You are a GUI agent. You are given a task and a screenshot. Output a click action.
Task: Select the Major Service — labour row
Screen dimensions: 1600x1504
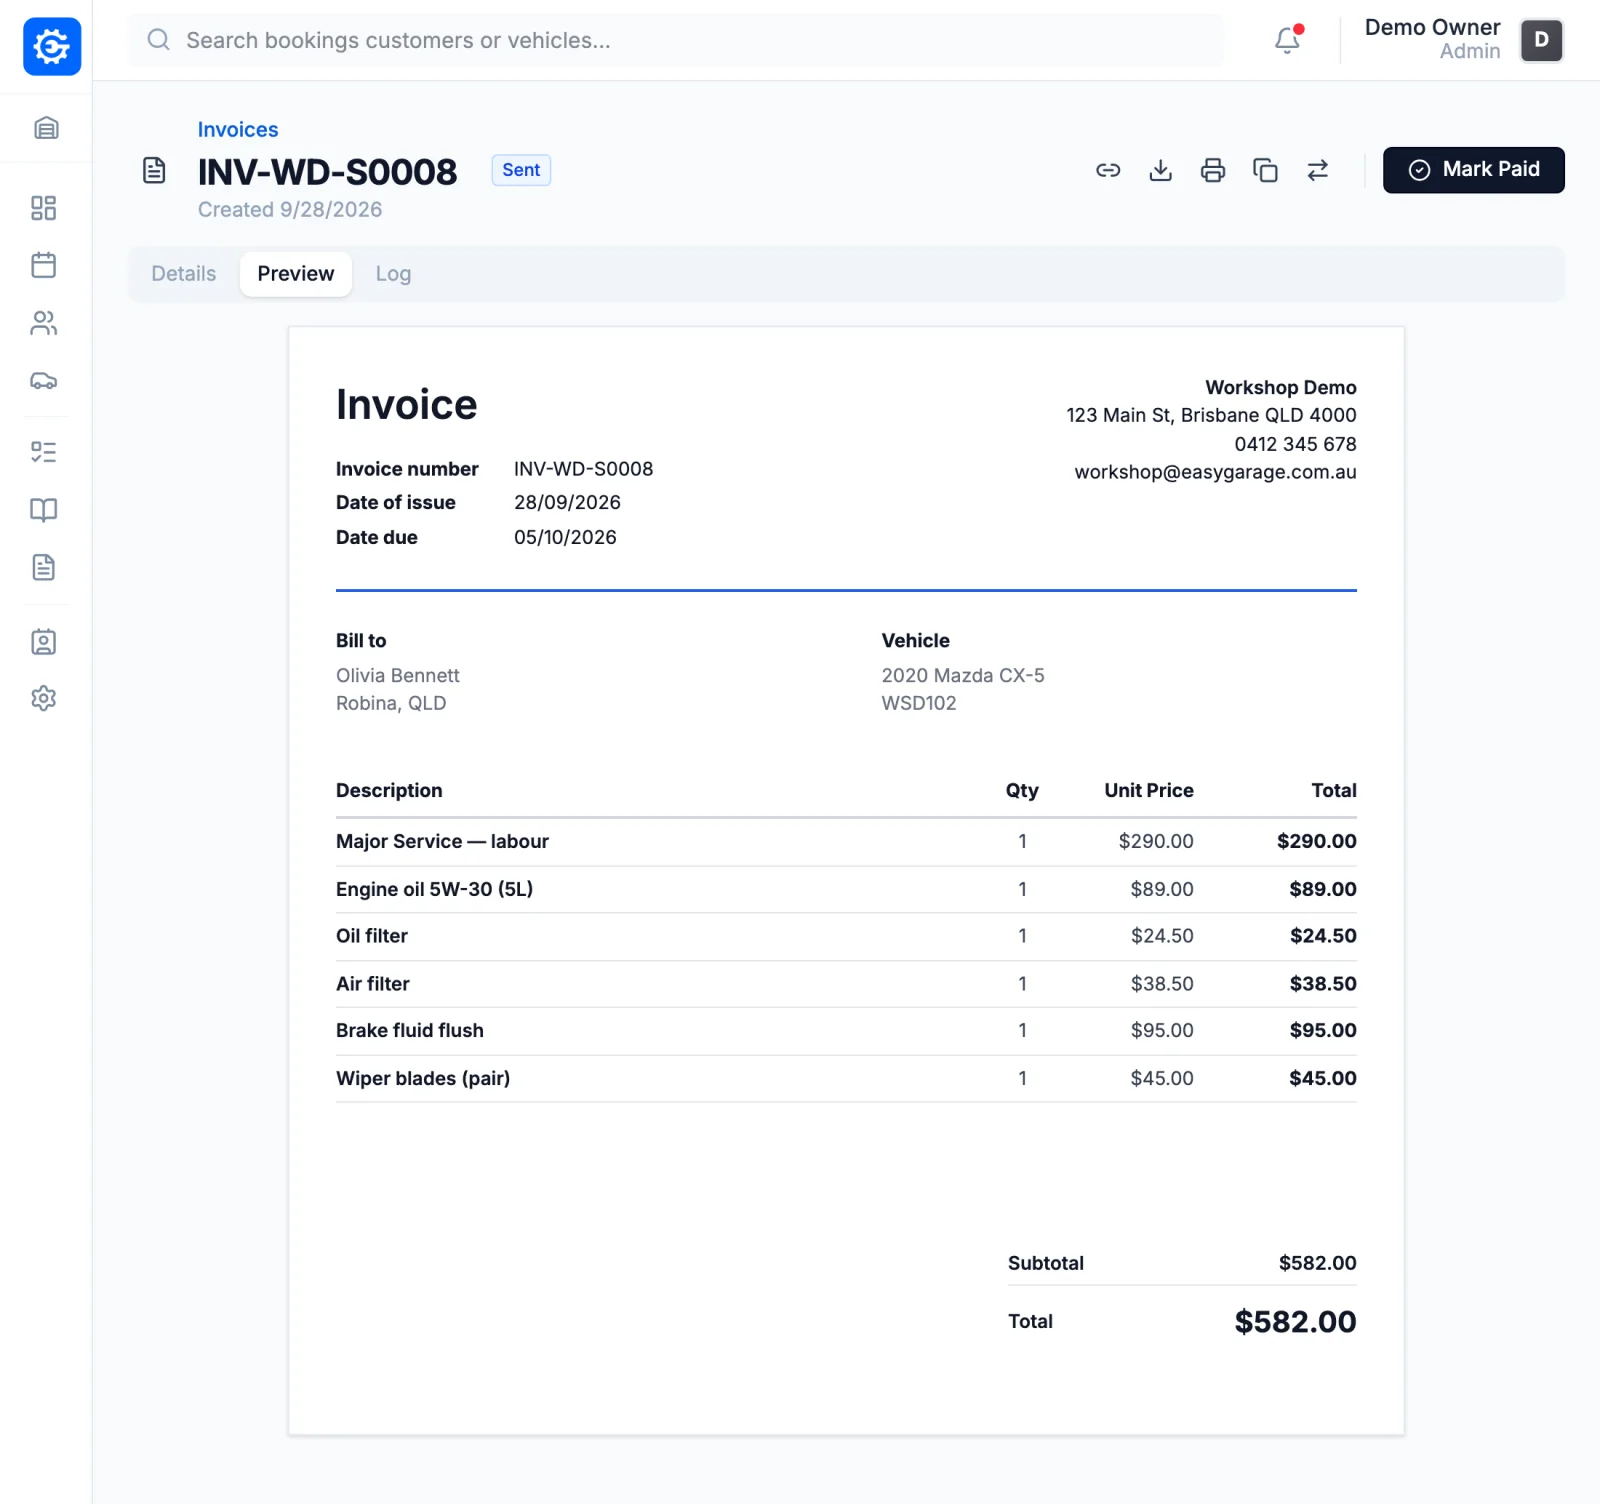(846, 842)
